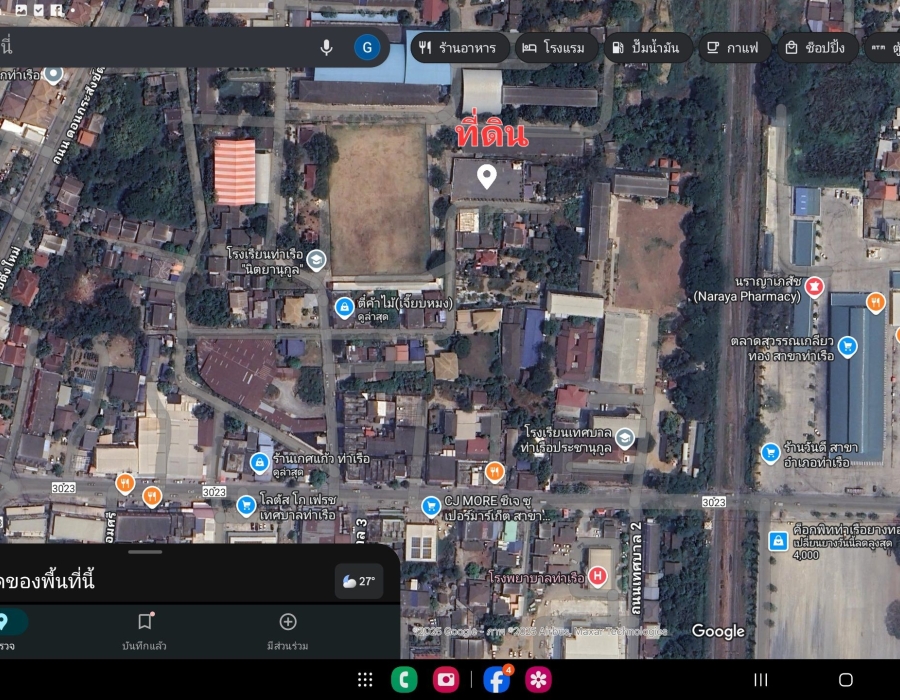Launch the red Camera app
900x700 pixels.
(x=446, y=680)
